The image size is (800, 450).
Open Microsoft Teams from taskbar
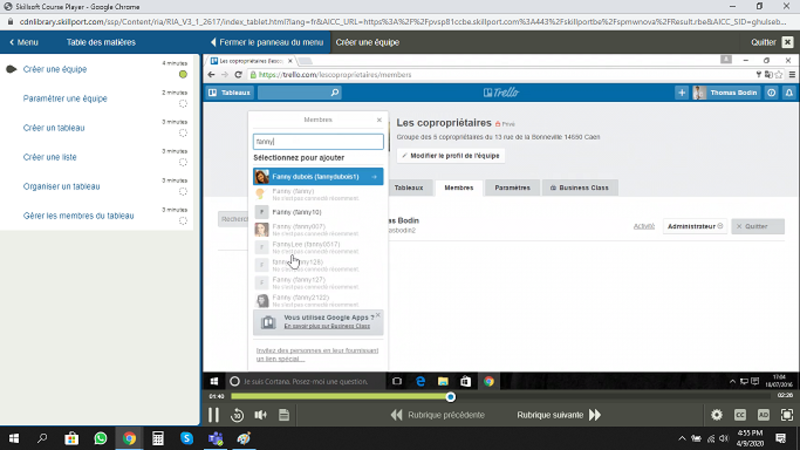pyautogui.click(x=215, y=438)
